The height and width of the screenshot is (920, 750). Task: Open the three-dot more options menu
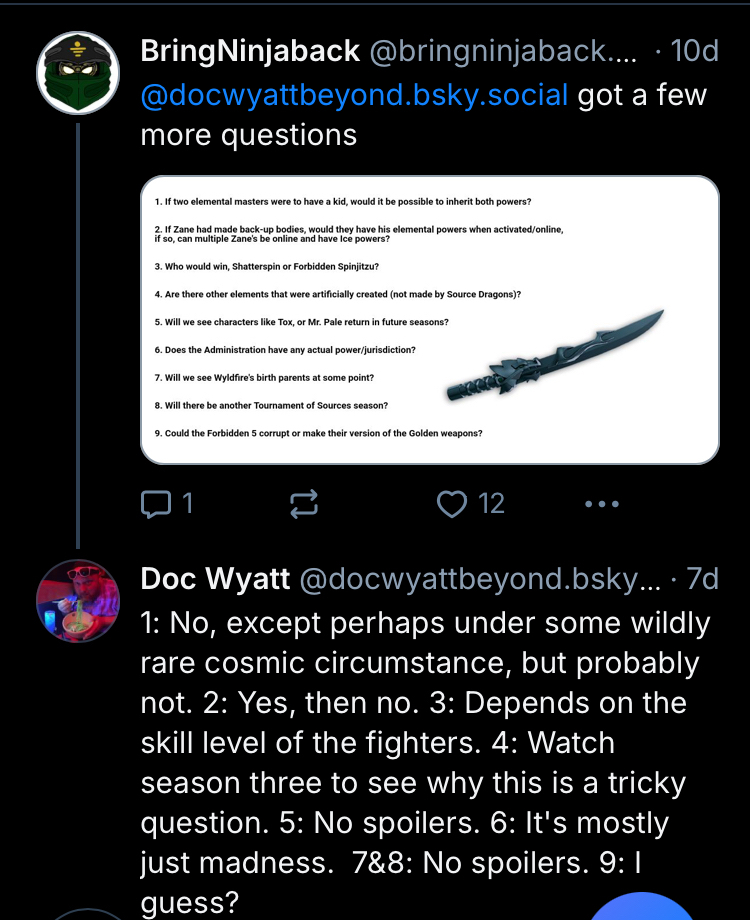602,504
